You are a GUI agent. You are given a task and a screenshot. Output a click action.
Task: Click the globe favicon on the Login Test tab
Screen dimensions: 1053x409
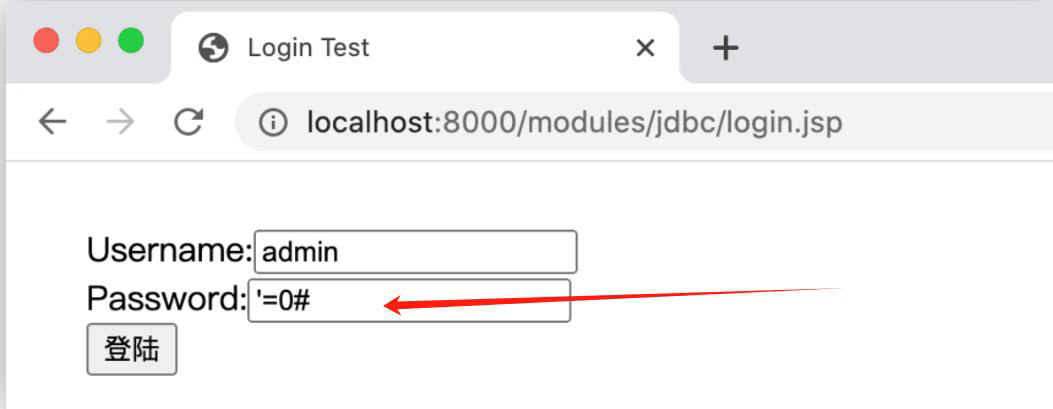click(x=214, y=48)
